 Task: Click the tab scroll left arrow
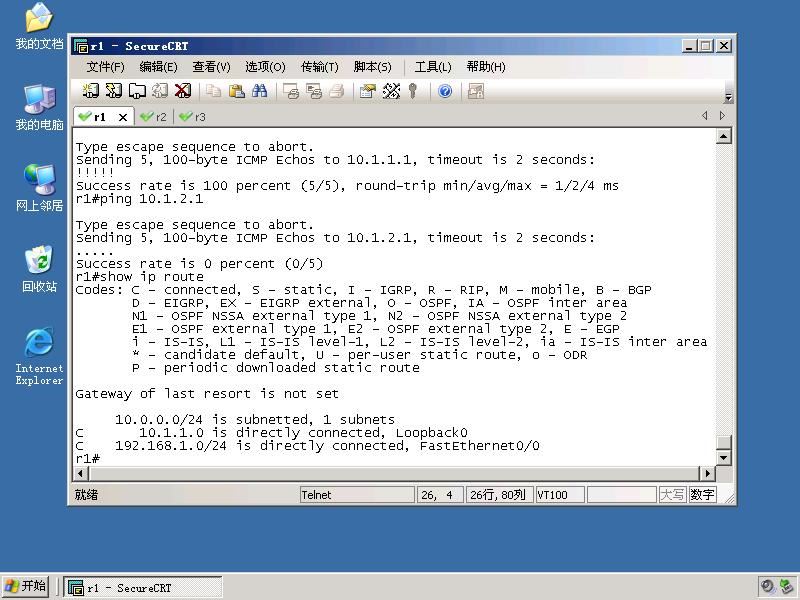tap(705, 115)
